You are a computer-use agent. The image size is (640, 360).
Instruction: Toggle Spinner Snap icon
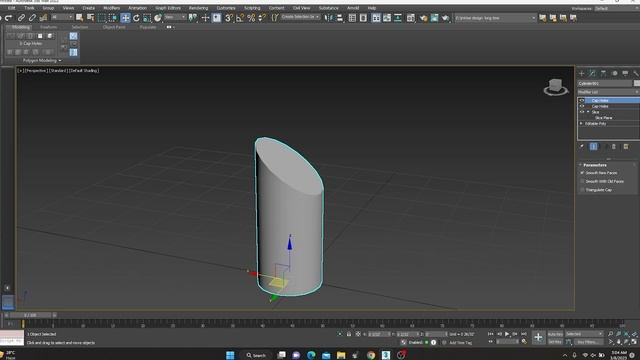coord(262,18)
